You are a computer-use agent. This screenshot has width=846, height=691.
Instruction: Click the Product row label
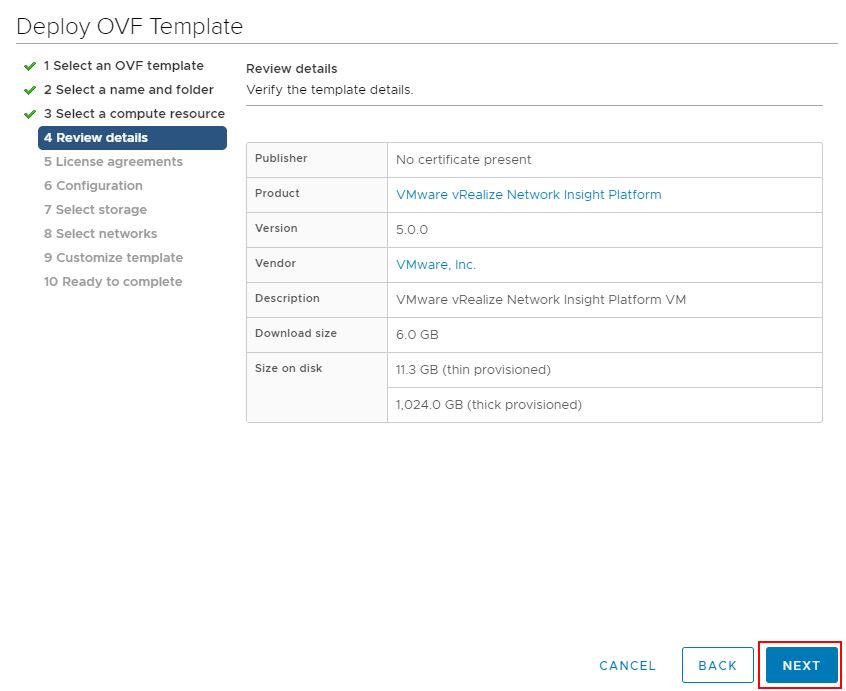pyautogui.click(x=277, y=193)
